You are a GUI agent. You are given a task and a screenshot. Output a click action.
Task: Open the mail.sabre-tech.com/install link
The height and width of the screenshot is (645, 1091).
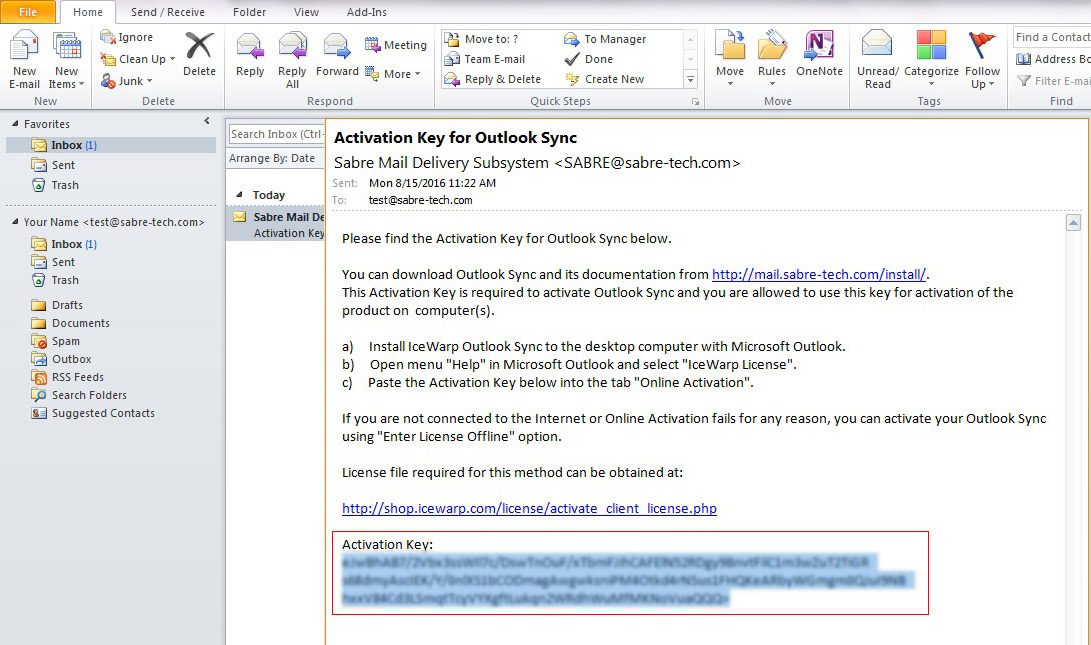pyautogui.click(x=818, y=274)
